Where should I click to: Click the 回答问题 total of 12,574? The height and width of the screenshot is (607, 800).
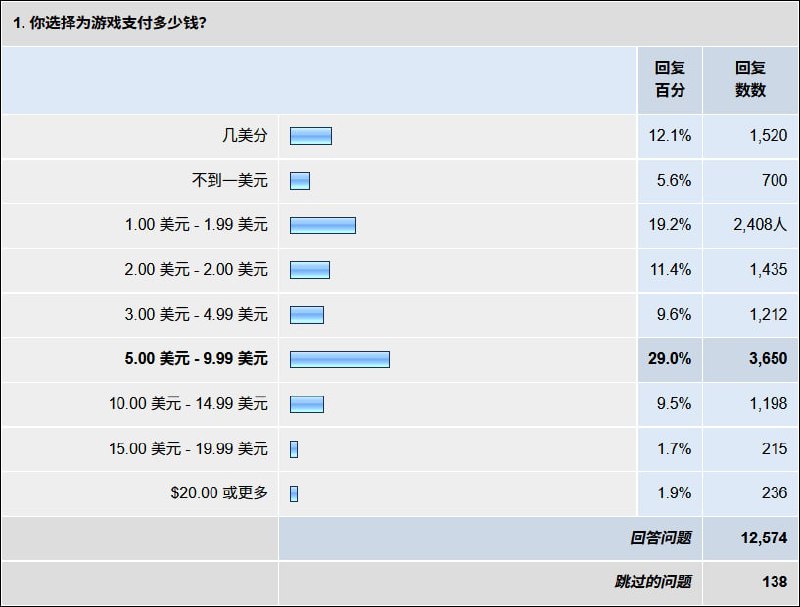tap(764, 538)
